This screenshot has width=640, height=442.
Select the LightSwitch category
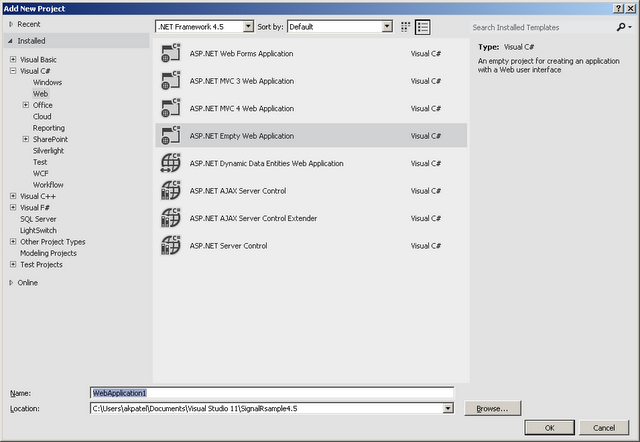[x=38, y=230]
